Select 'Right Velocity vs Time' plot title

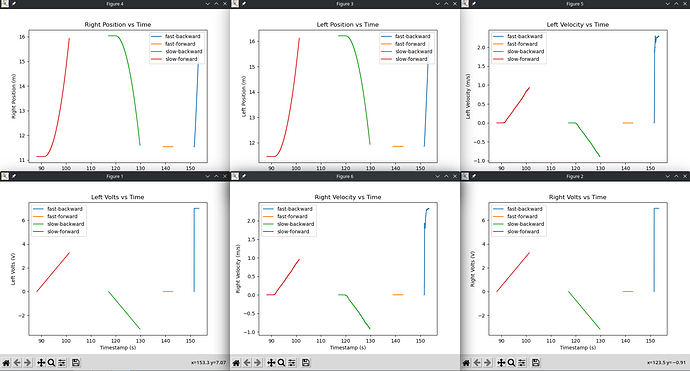point(348,197)
